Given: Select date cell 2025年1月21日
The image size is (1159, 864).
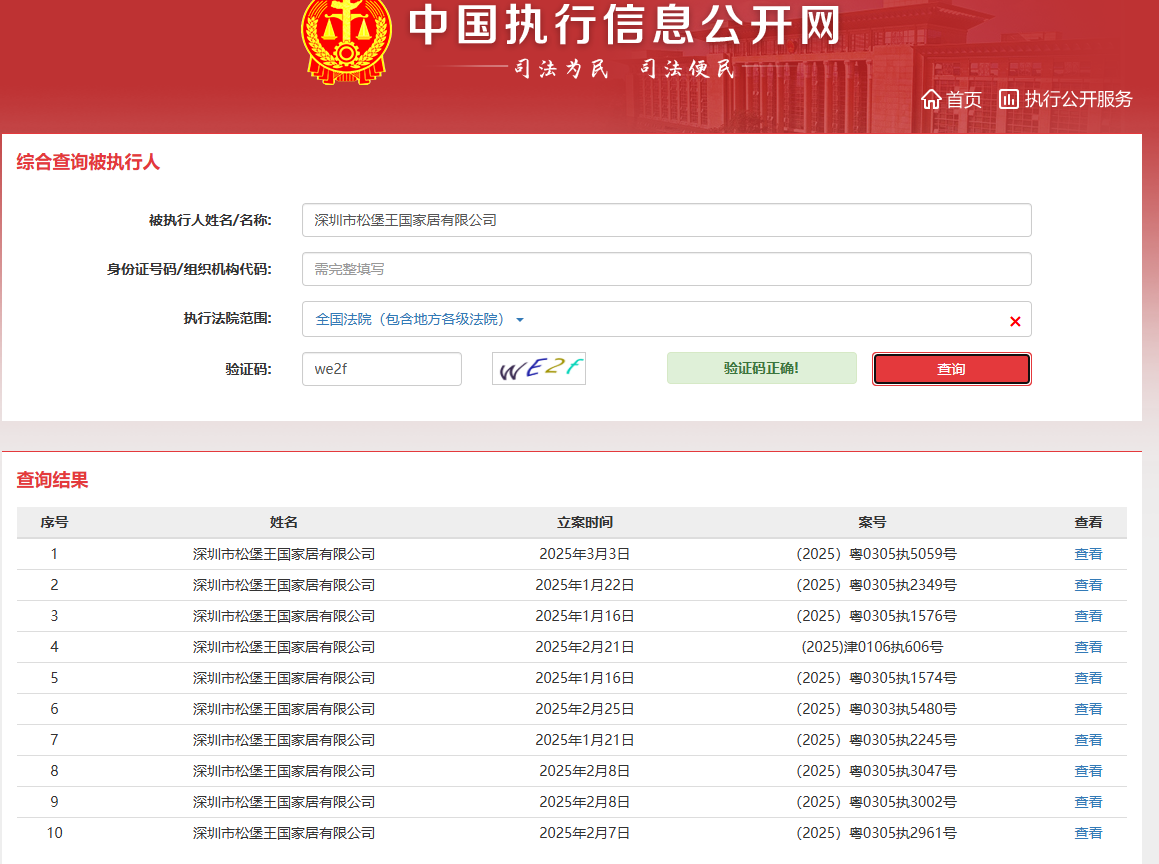Looking at the screenshot, I should (x=585, y=741).
